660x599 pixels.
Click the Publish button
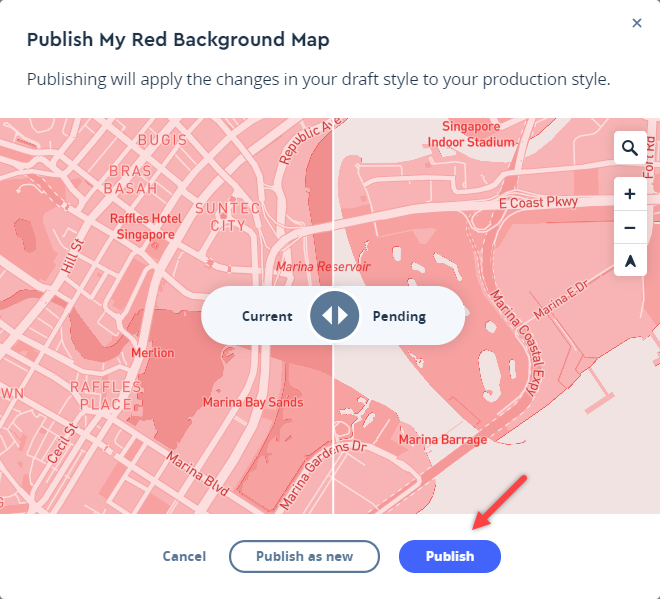pyautogui.click(x=449, y=556)
